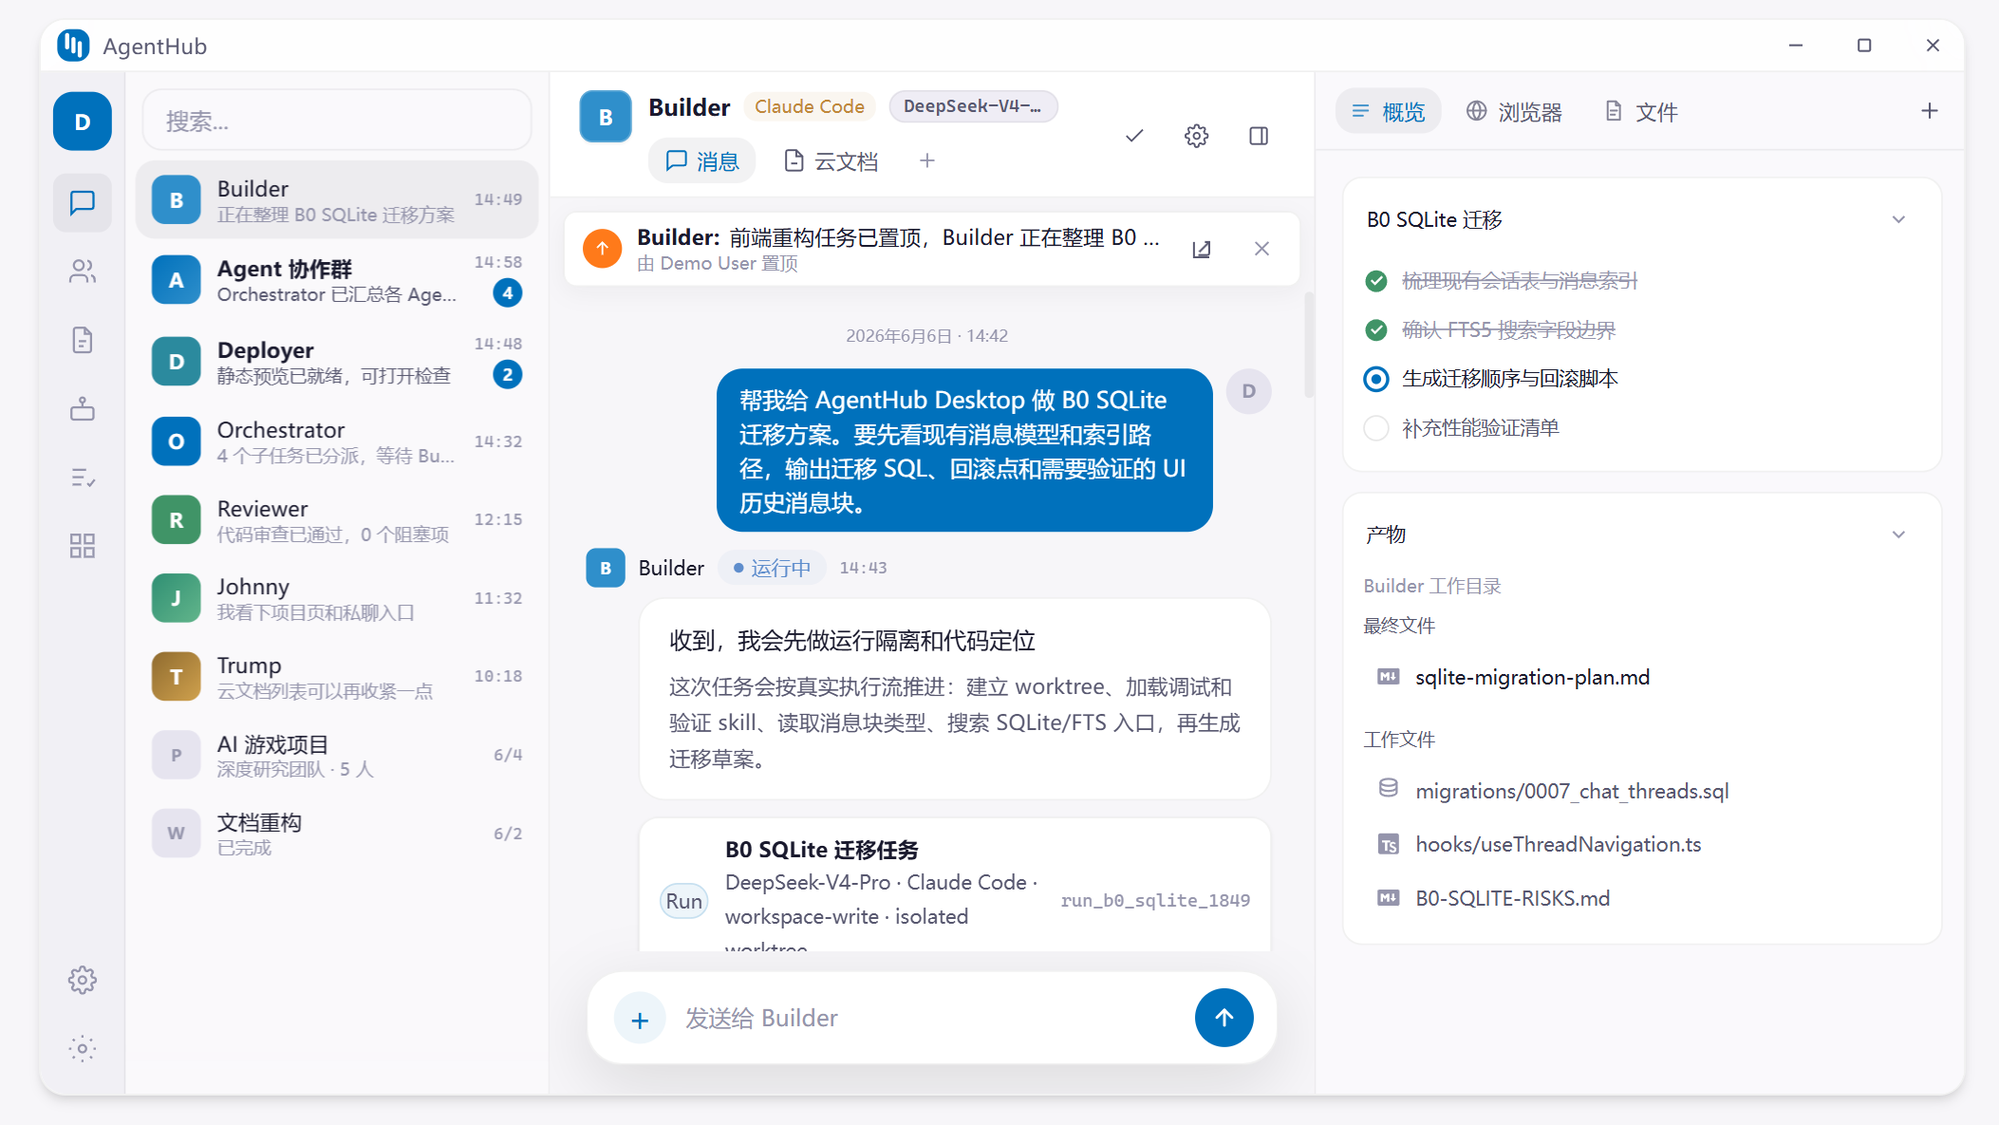1999x1125 pixels.
Task: Open the Agent 协作群 conversation
Action: coord(337,280)
